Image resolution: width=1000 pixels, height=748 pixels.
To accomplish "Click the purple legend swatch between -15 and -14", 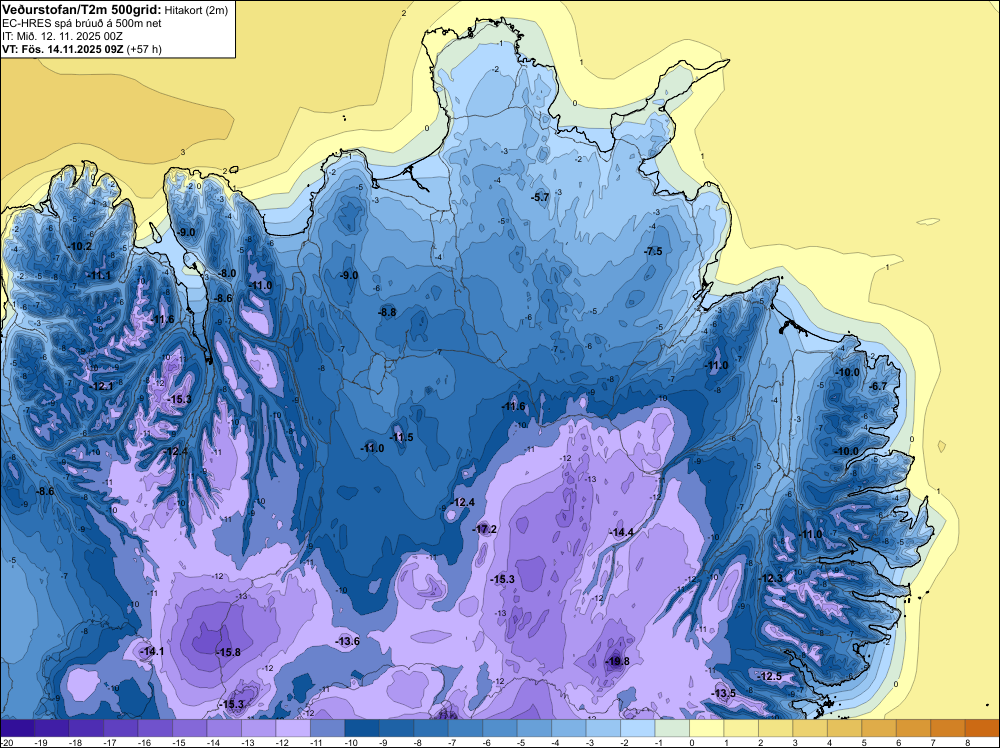I will click(191, 728).
